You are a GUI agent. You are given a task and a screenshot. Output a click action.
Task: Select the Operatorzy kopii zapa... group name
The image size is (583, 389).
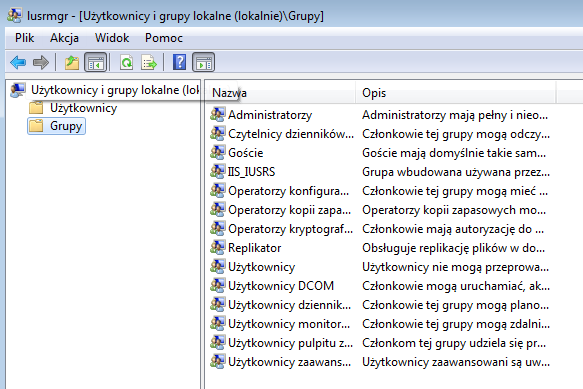click(290, 210)
